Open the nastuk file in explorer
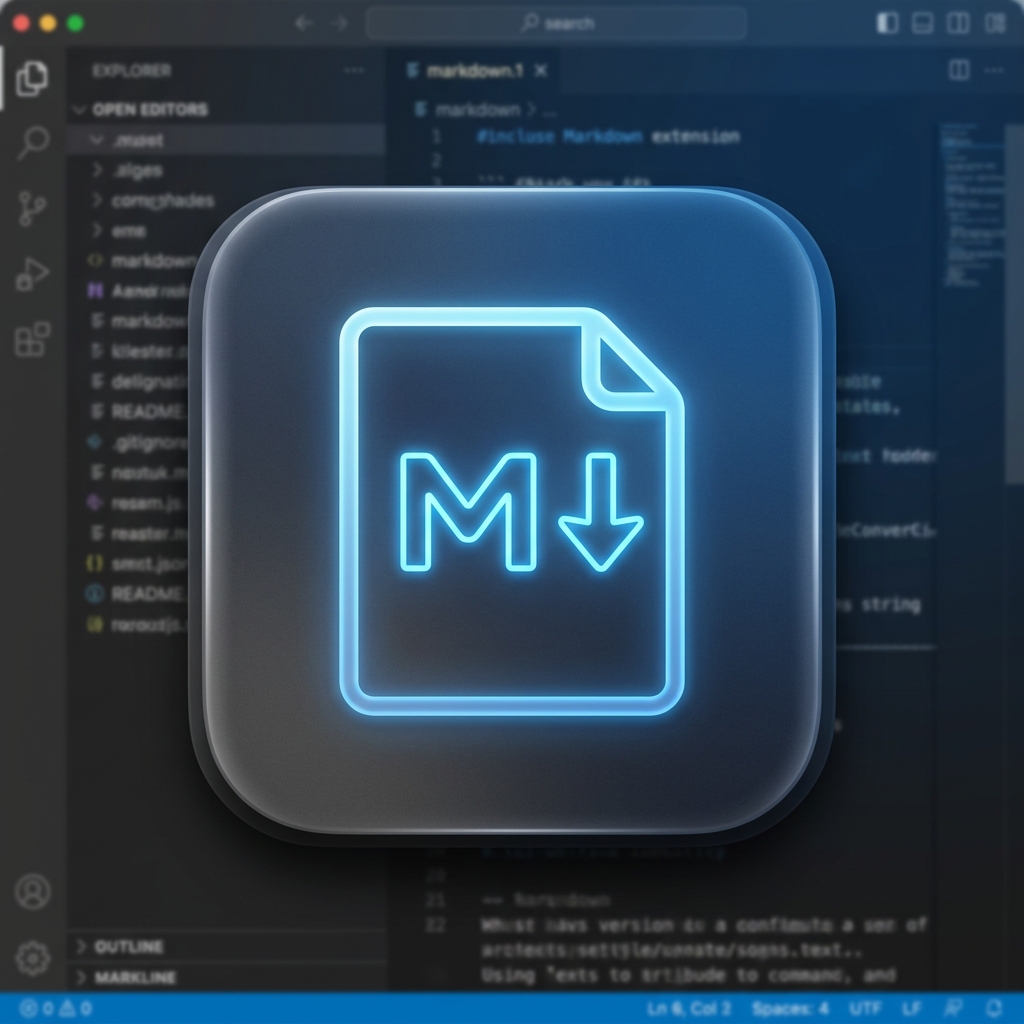Screen dimensions: 1024x1024 (138, 472)
